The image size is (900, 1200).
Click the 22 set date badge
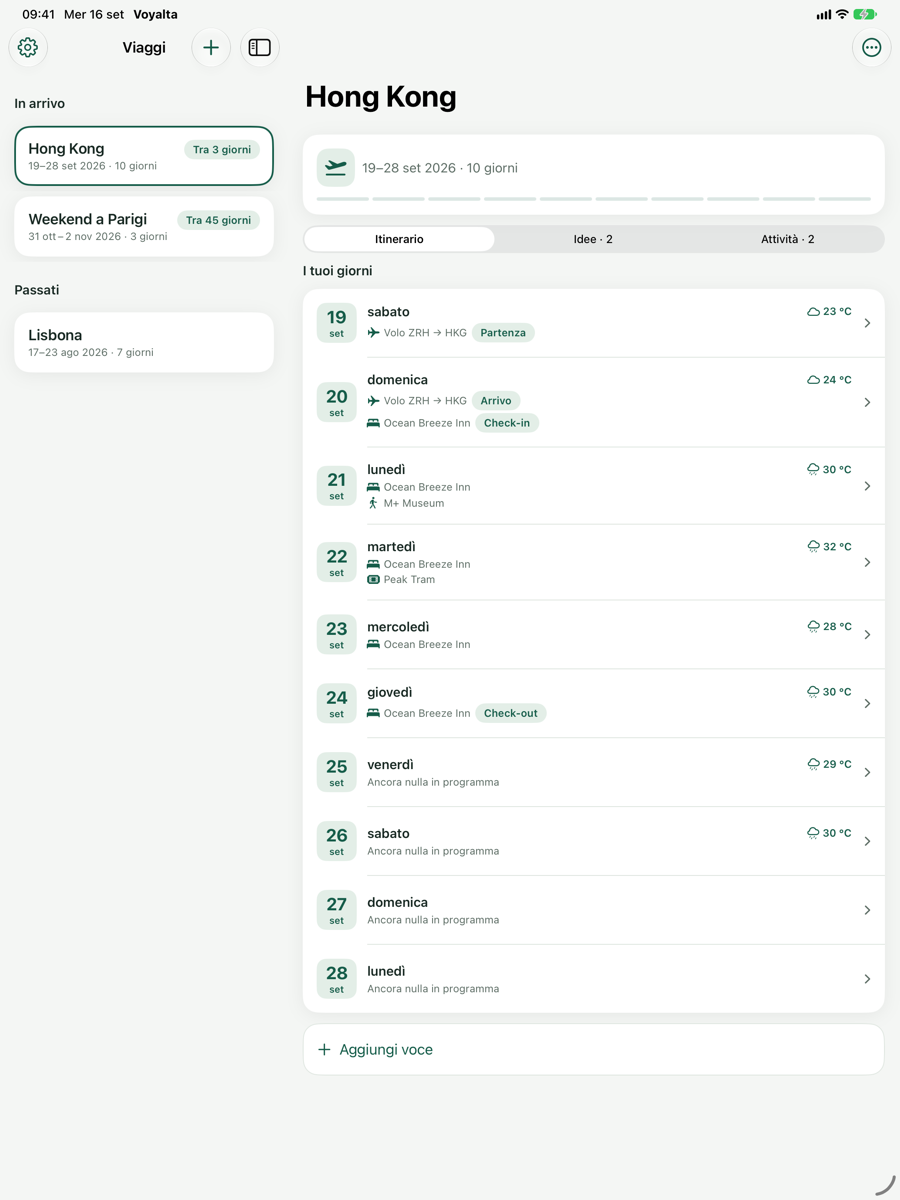tap(336, 562)
